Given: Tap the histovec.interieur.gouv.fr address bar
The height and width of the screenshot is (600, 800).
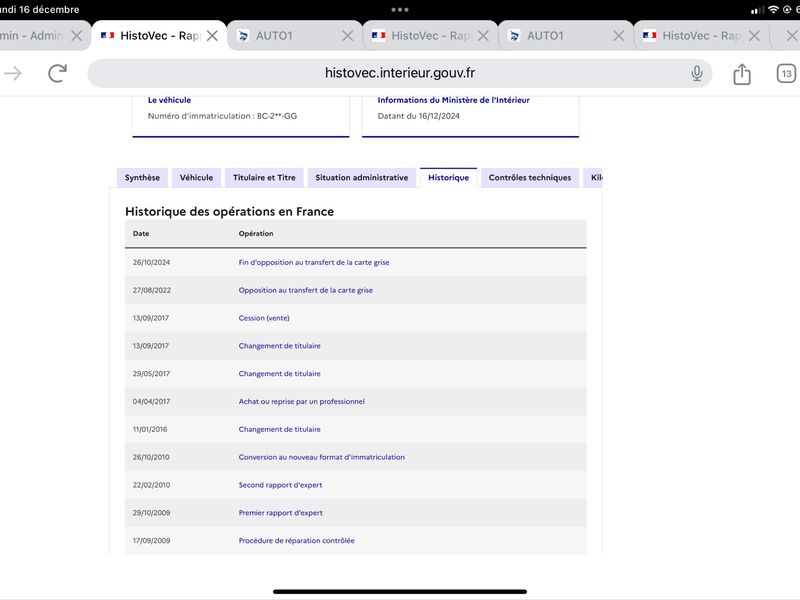Looking at the screenshot, I should point(399,73).
